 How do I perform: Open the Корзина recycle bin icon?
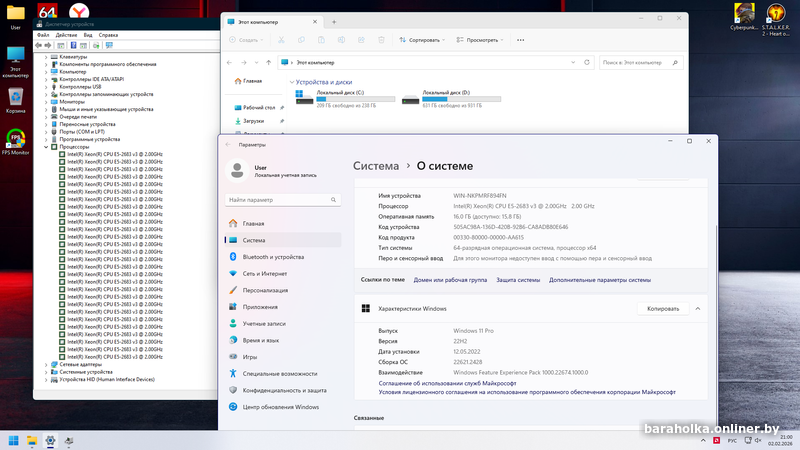tap(16, 96)
